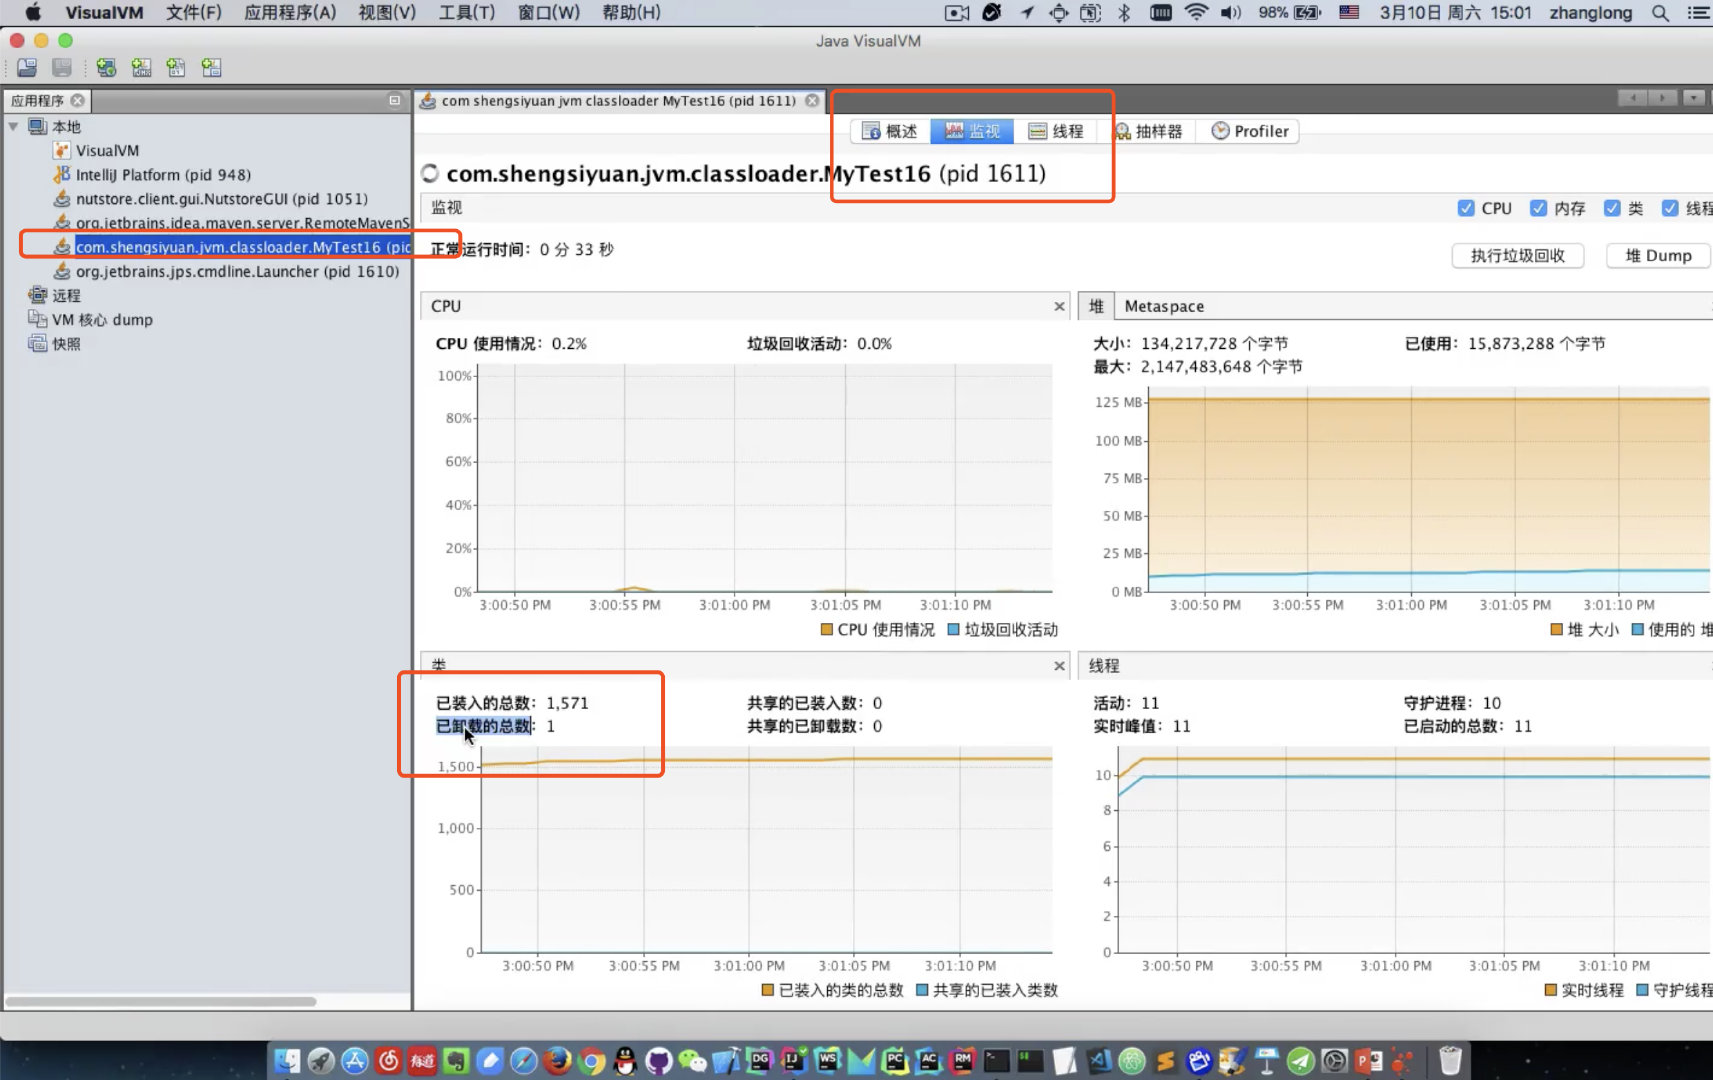Click the 已卸载的总数 label
The image size is (1713, 1080).
(x=484, y=726)
